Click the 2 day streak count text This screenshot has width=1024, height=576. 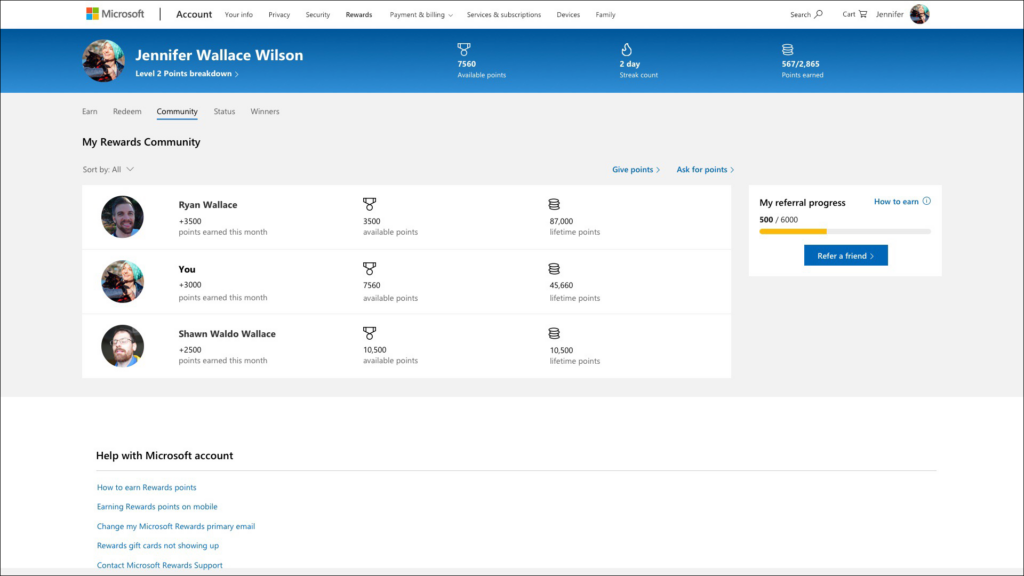click(x=630, y=64)
